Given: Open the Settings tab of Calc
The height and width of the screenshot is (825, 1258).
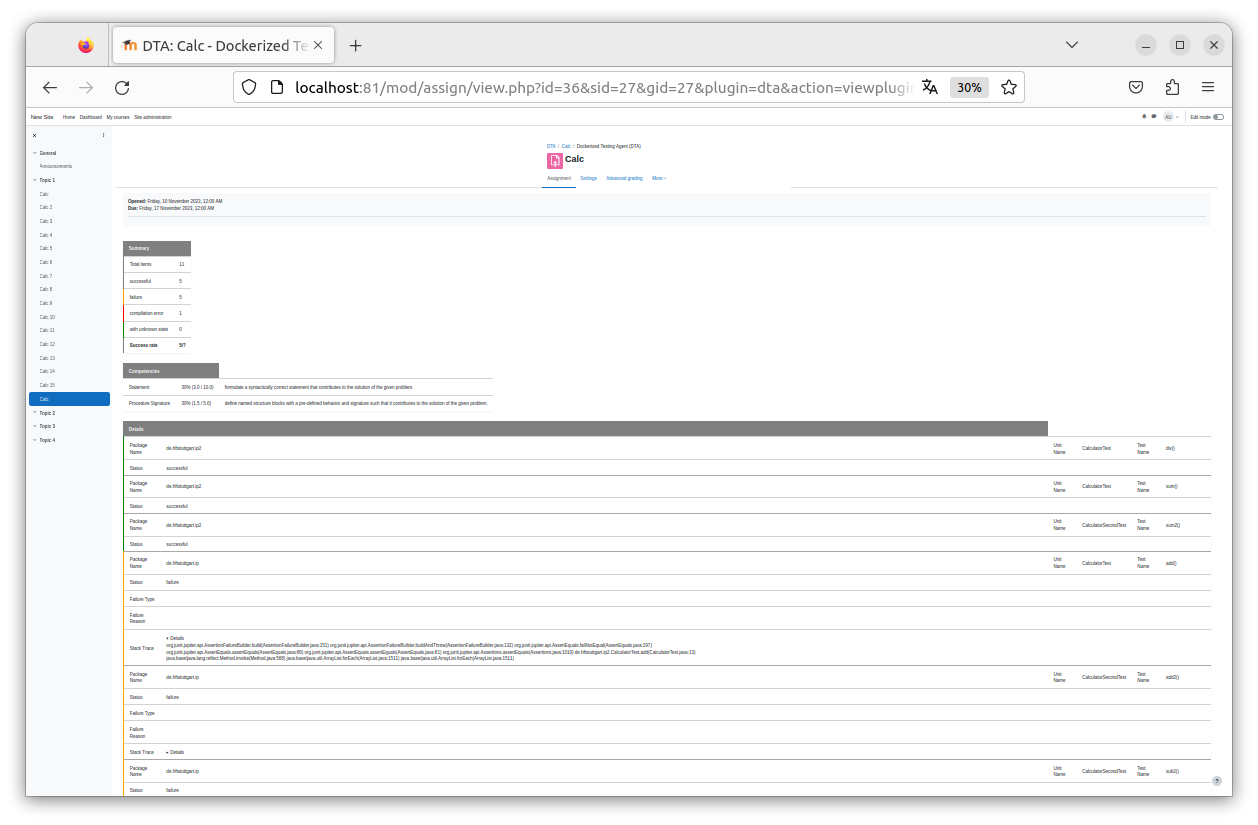Looking at the screenshot, I should click(x=588, y=178).
